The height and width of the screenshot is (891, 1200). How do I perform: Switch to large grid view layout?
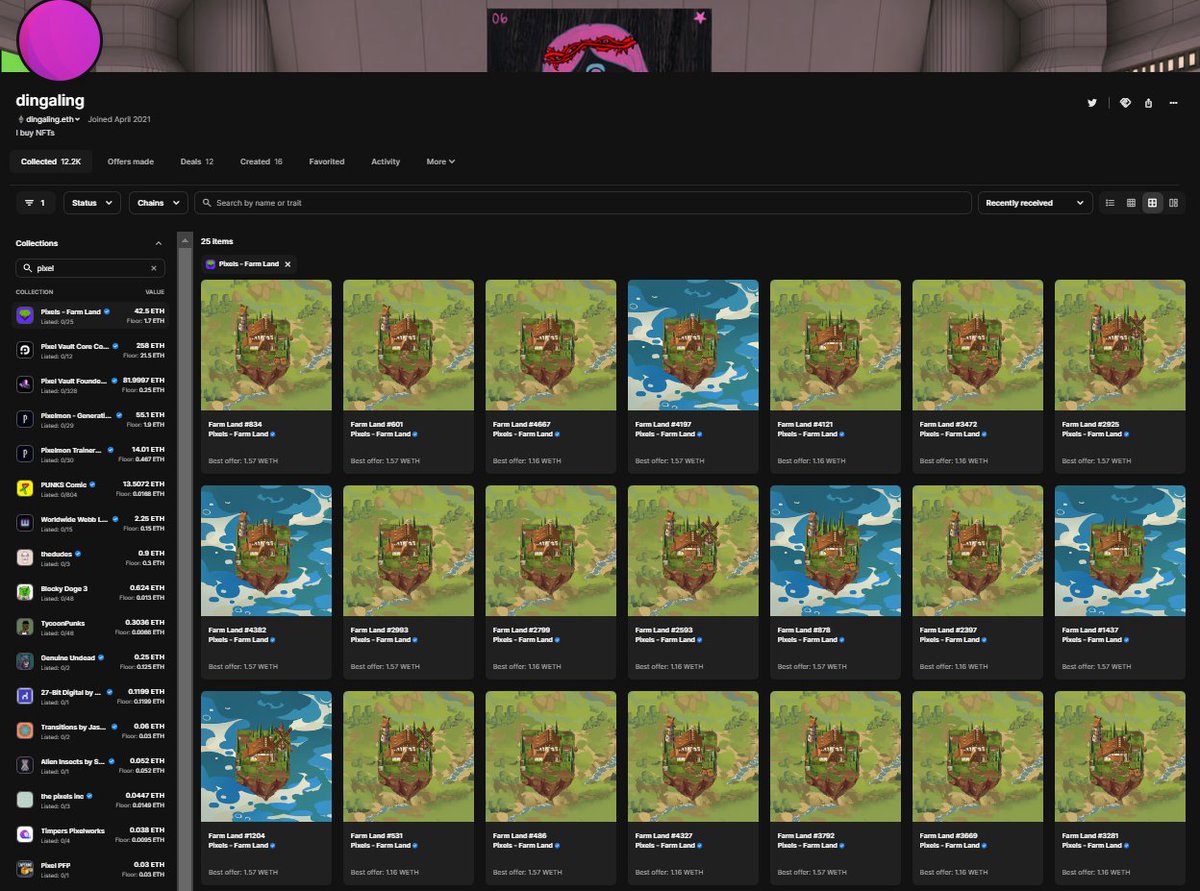pyautogui.click(x=1152, y=203)
